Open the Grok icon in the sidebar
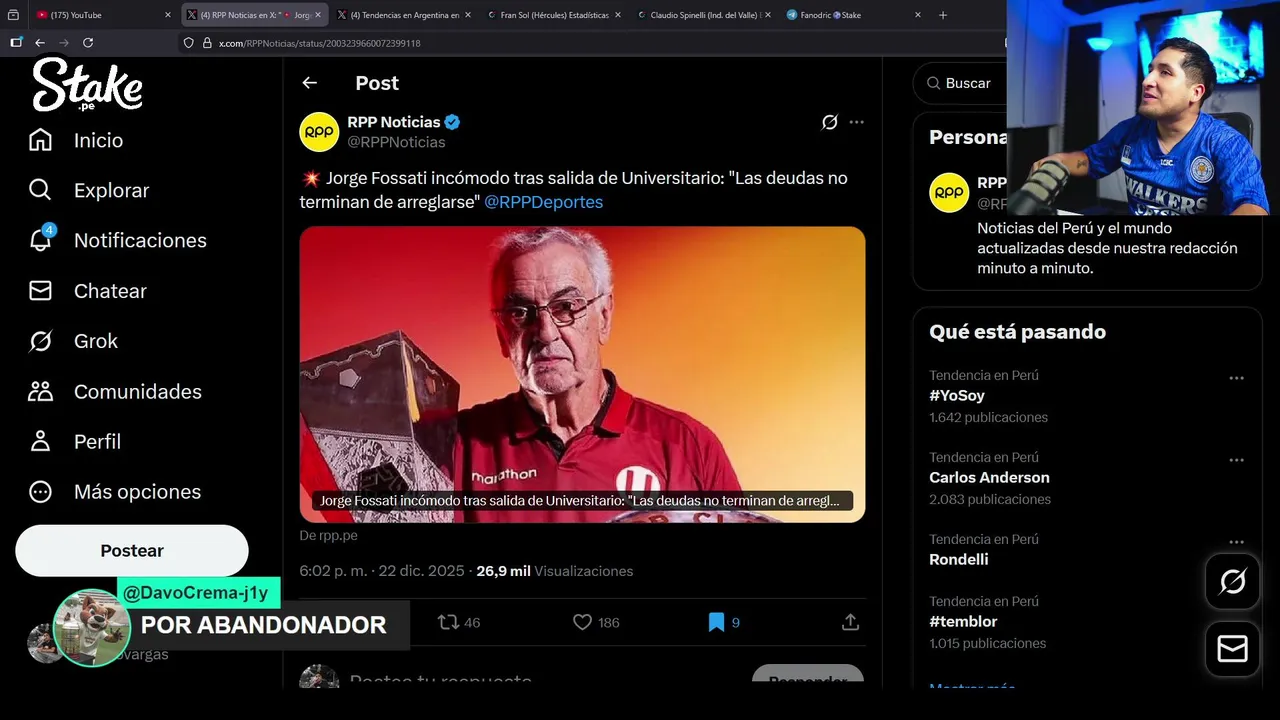 [x=40, y=341]
